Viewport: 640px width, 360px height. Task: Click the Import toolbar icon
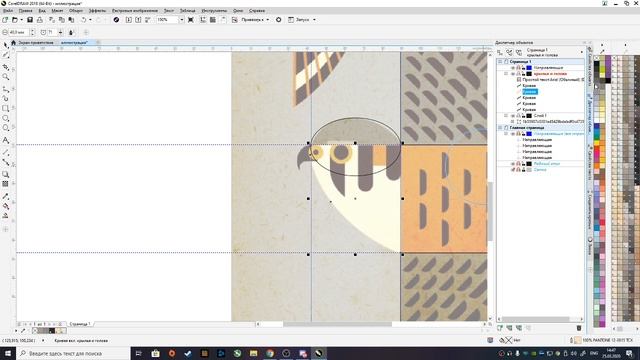click(129, 20)
